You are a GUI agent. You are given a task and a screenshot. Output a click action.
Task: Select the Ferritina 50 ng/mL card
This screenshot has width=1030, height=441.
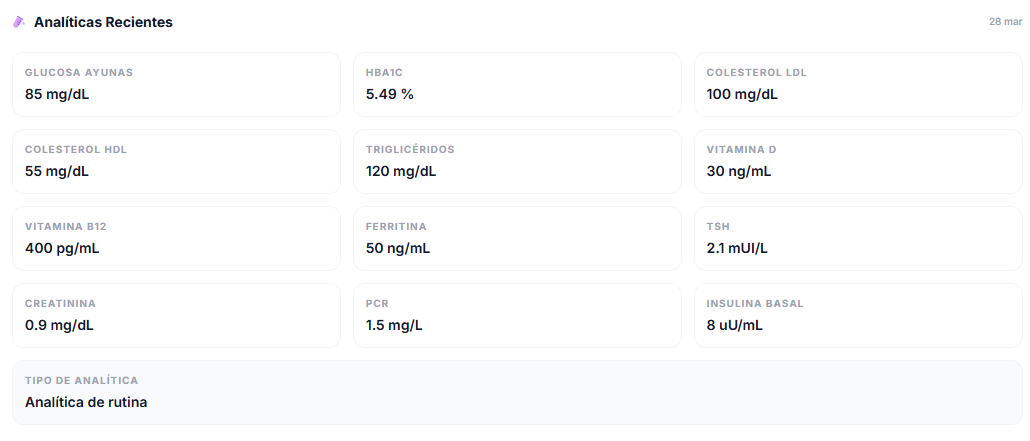(517, 238)
